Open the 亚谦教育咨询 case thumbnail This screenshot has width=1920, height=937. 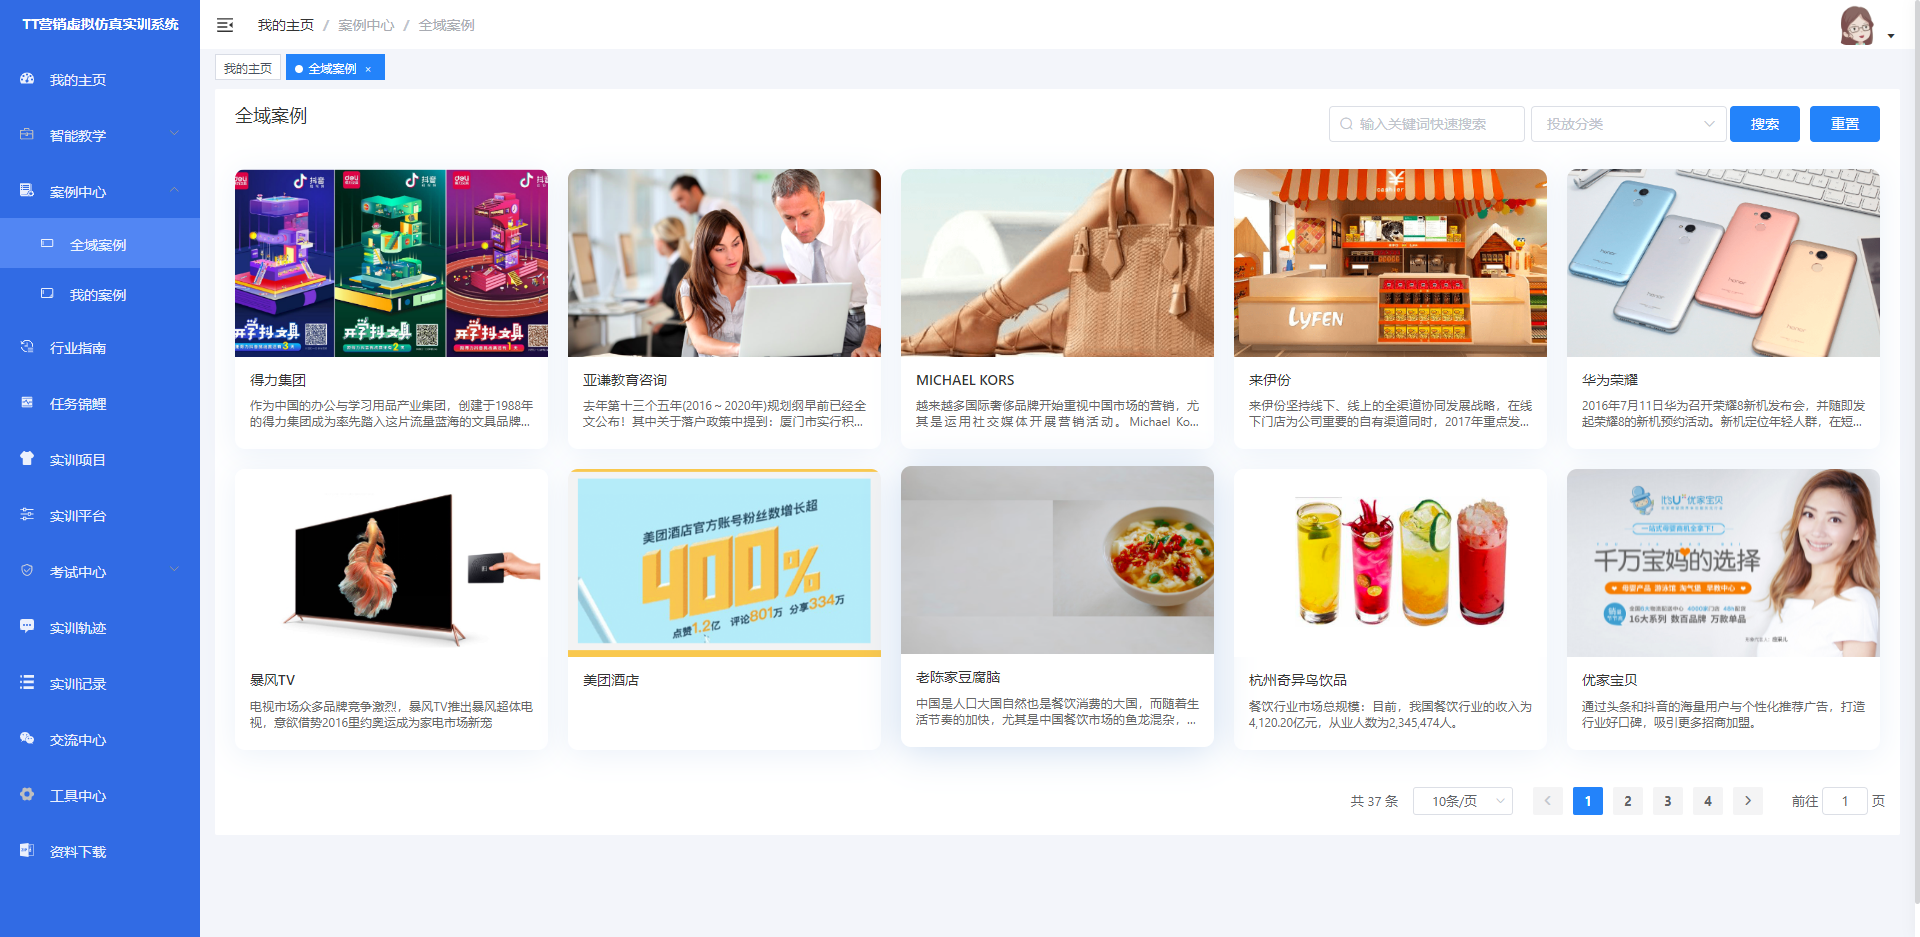[x=724, y=263]
